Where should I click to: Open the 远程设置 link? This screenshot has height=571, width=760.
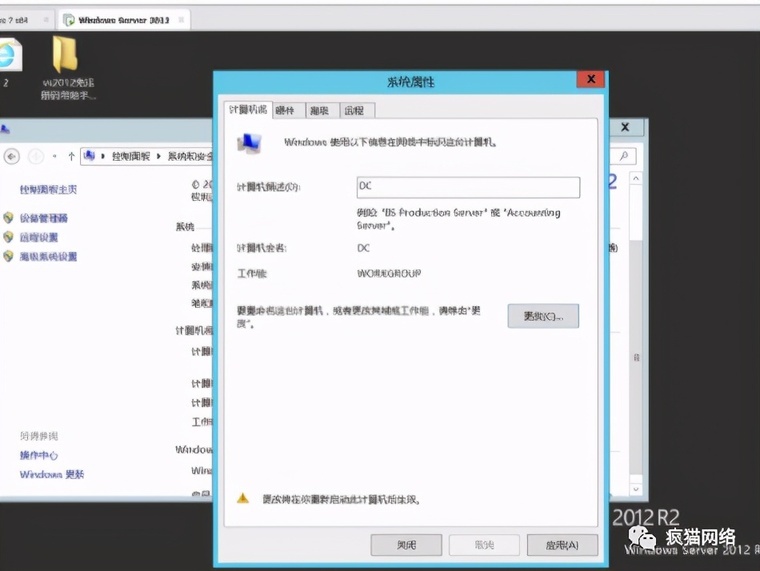coord(39,238)
